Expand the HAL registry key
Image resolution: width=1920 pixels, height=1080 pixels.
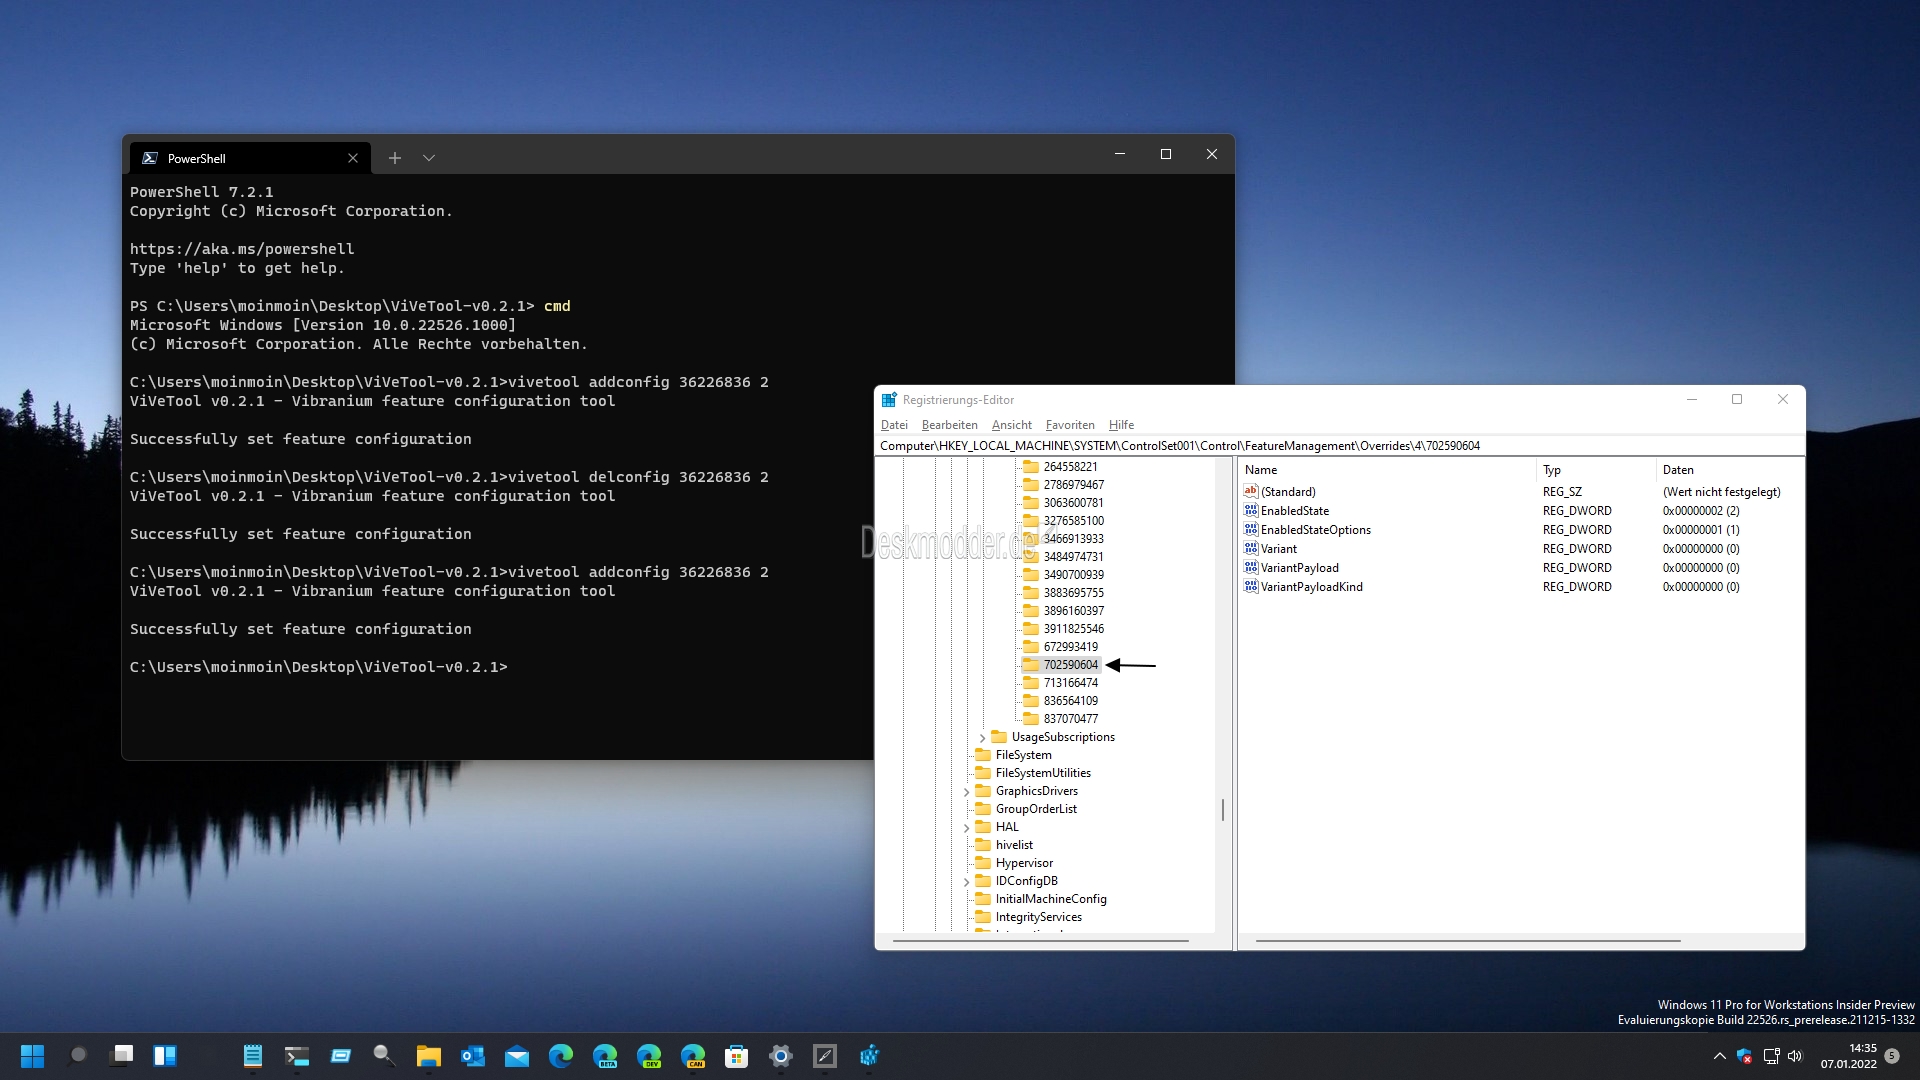coord(966,828)
